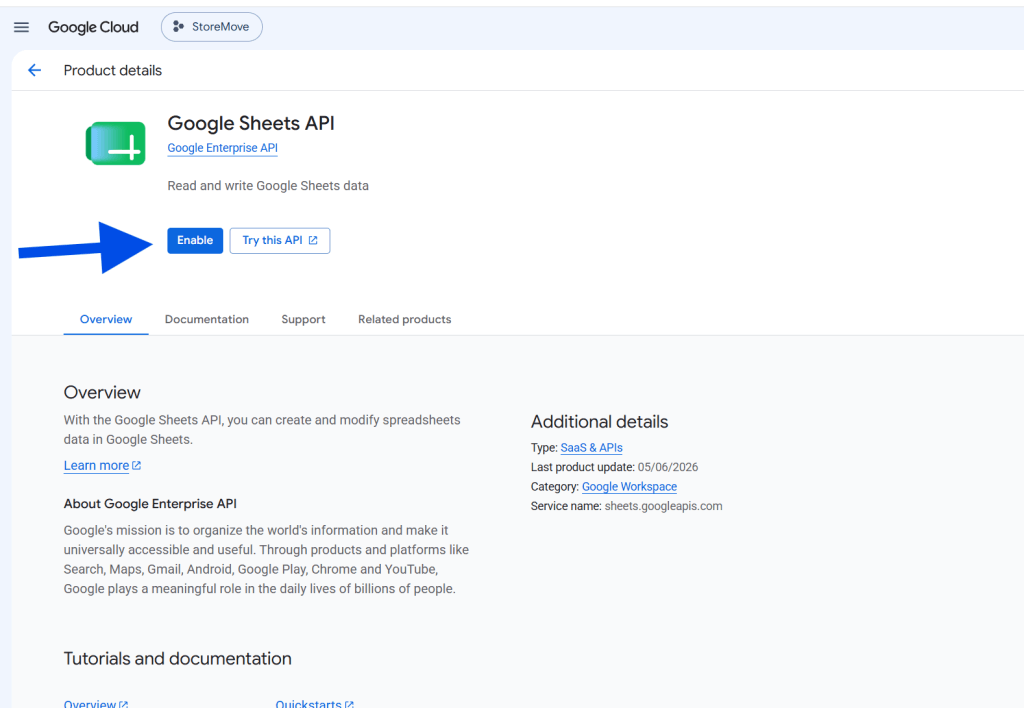Open the SaaS & APIs type link
The image size is (1024, 708).
click(x=592, y=448)
